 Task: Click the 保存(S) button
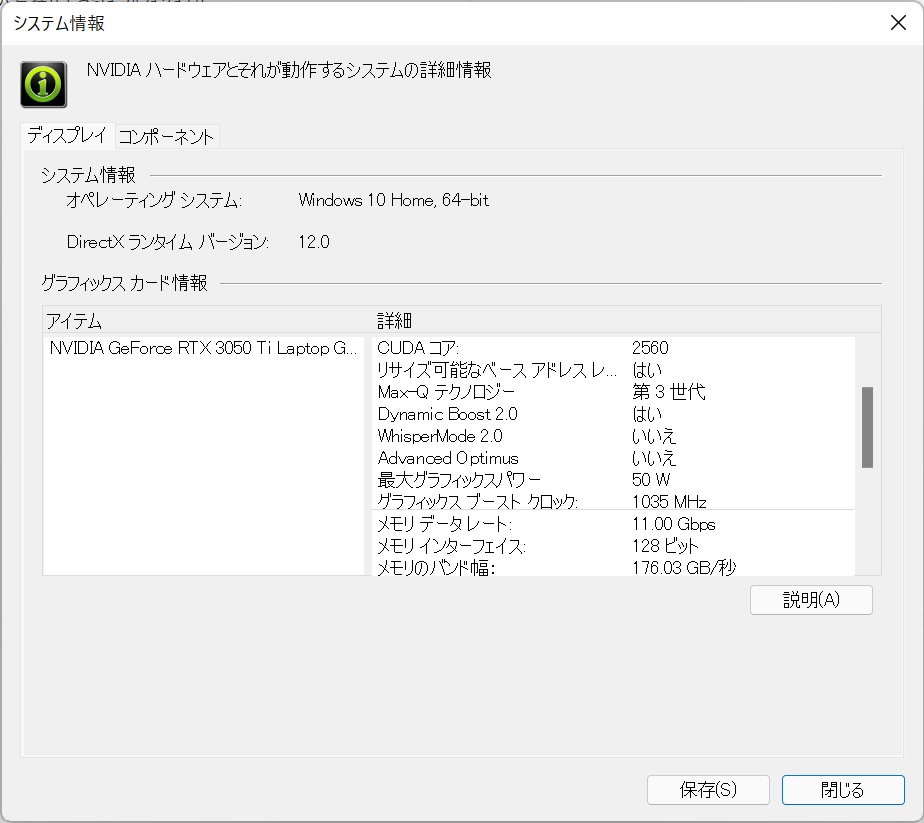click(708, 789)
